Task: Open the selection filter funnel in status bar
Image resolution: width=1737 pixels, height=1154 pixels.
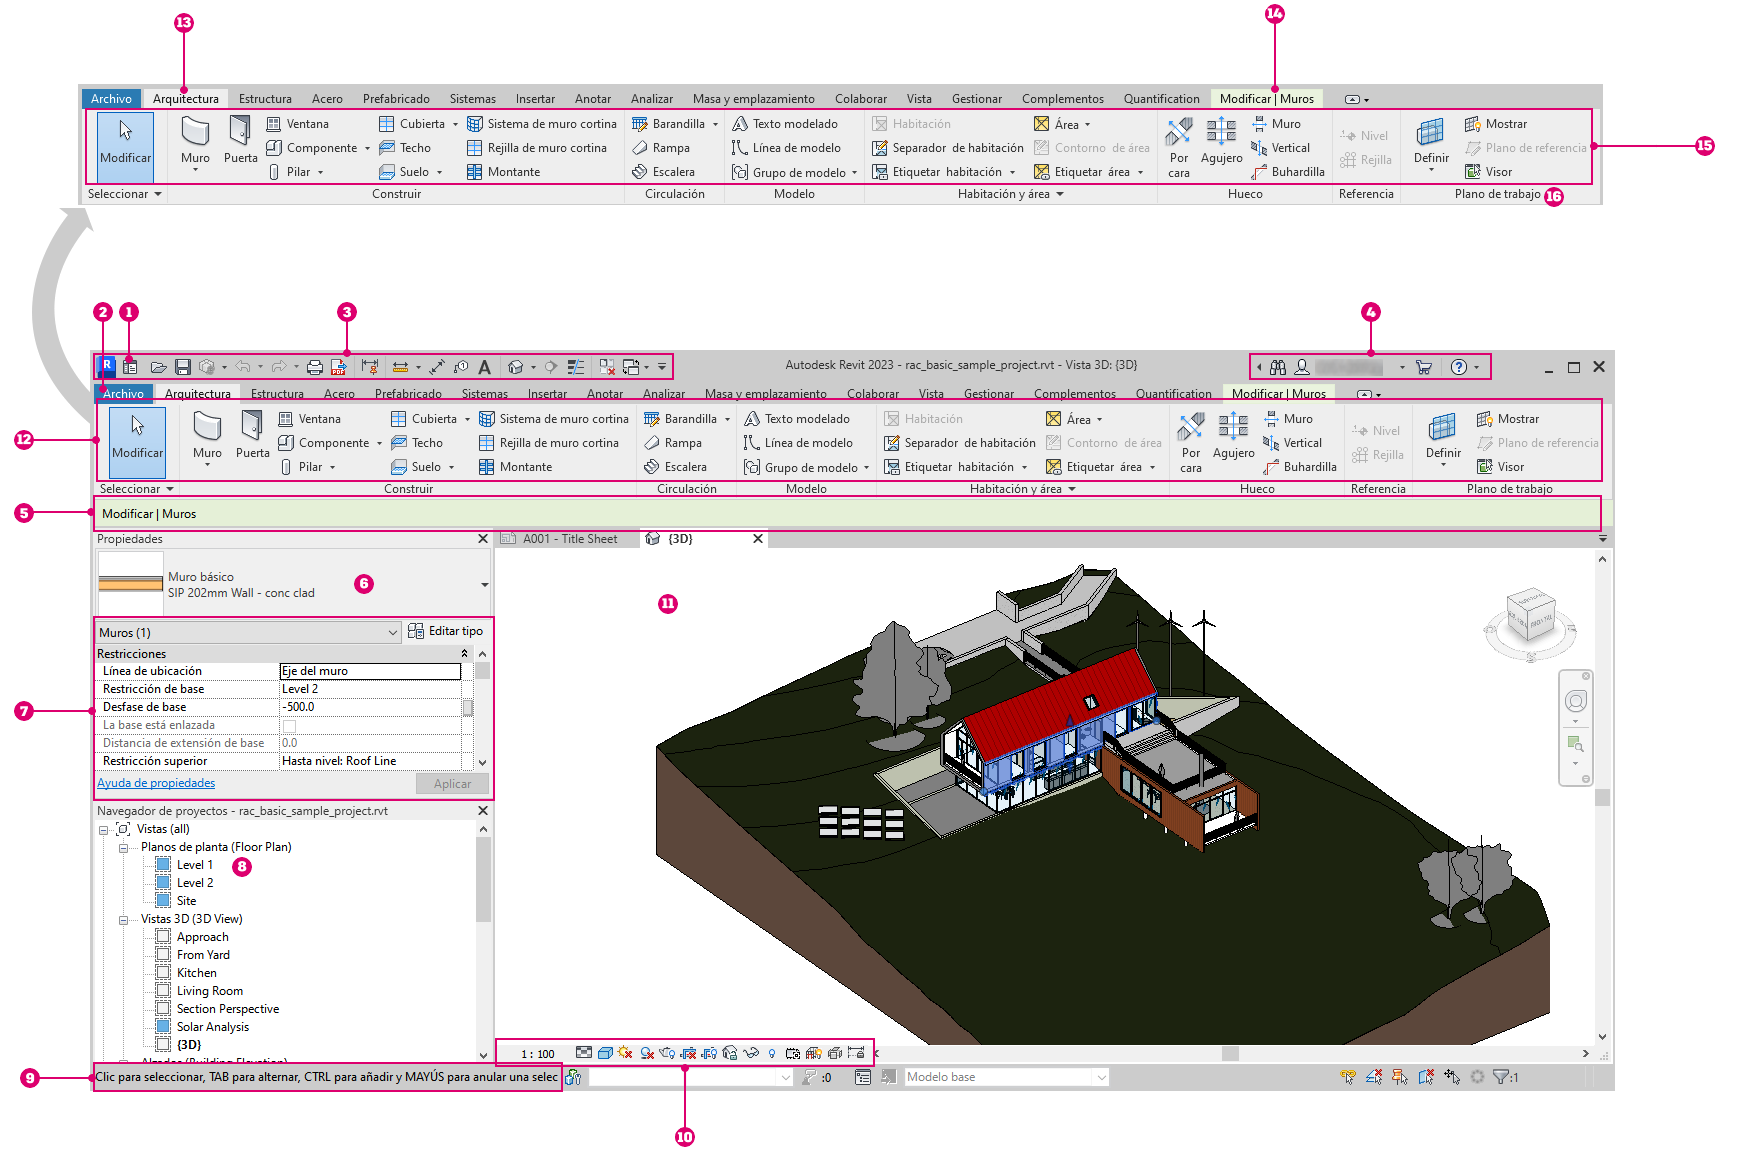Action: click(x=1502, y=1077)
